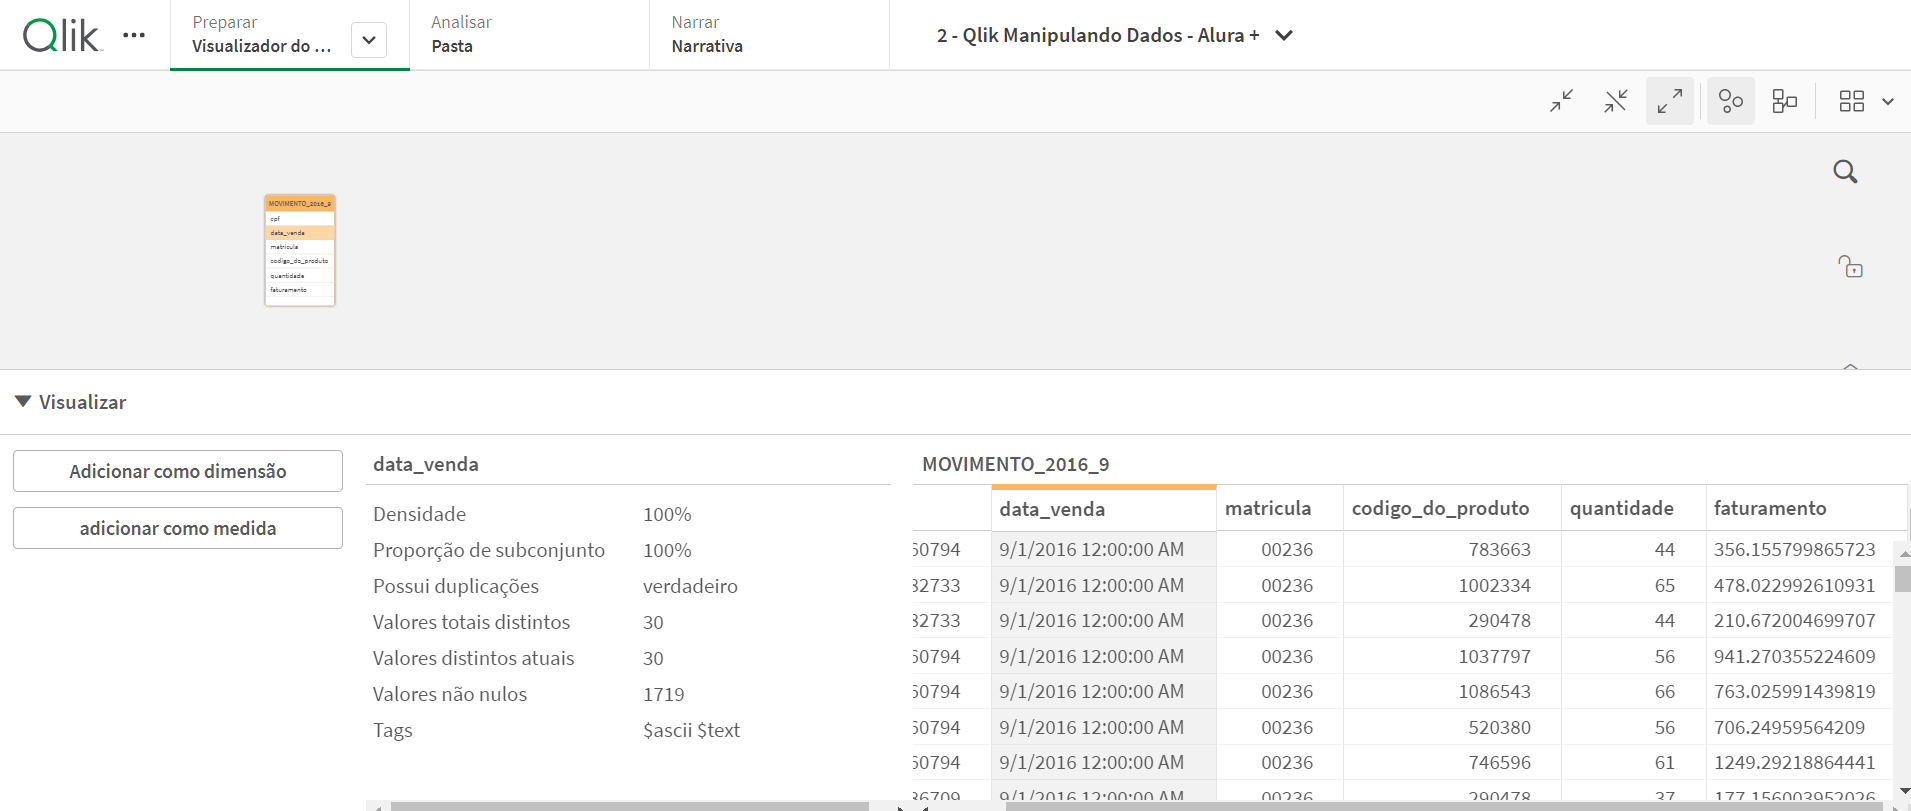
Task: Open the Preparar dropdown arrow
Action: pyautogui.click(x=369, y=40)
